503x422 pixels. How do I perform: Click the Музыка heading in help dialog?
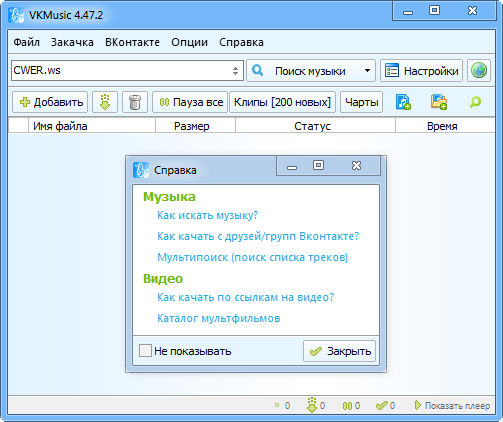(169, 197)
